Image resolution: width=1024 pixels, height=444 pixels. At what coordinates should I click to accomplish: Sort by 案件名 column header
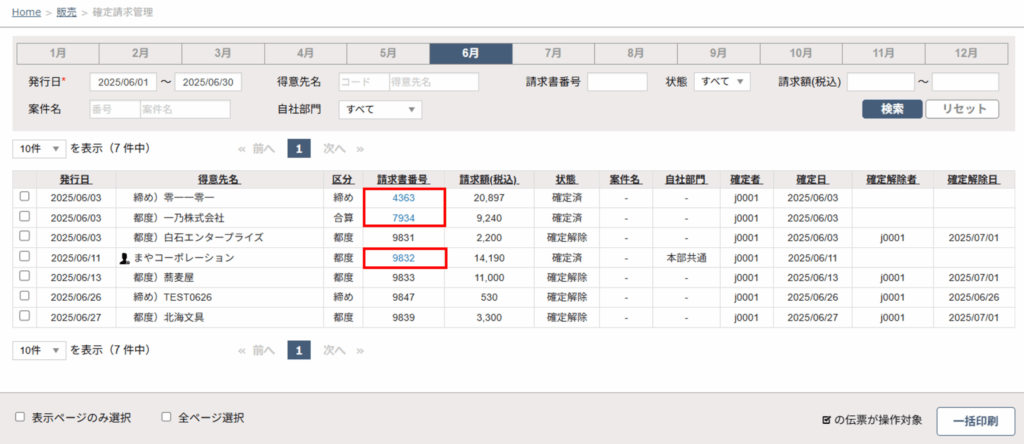coord(626,179)
